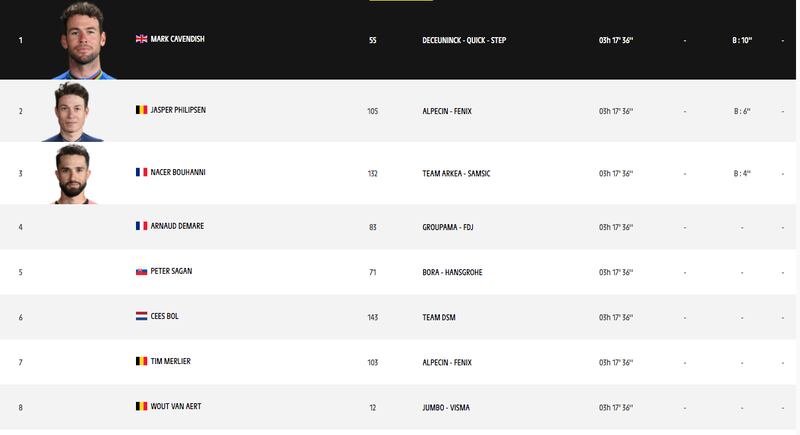Click the French flag beside Nacer Bouhanni

tap(141, 172)
